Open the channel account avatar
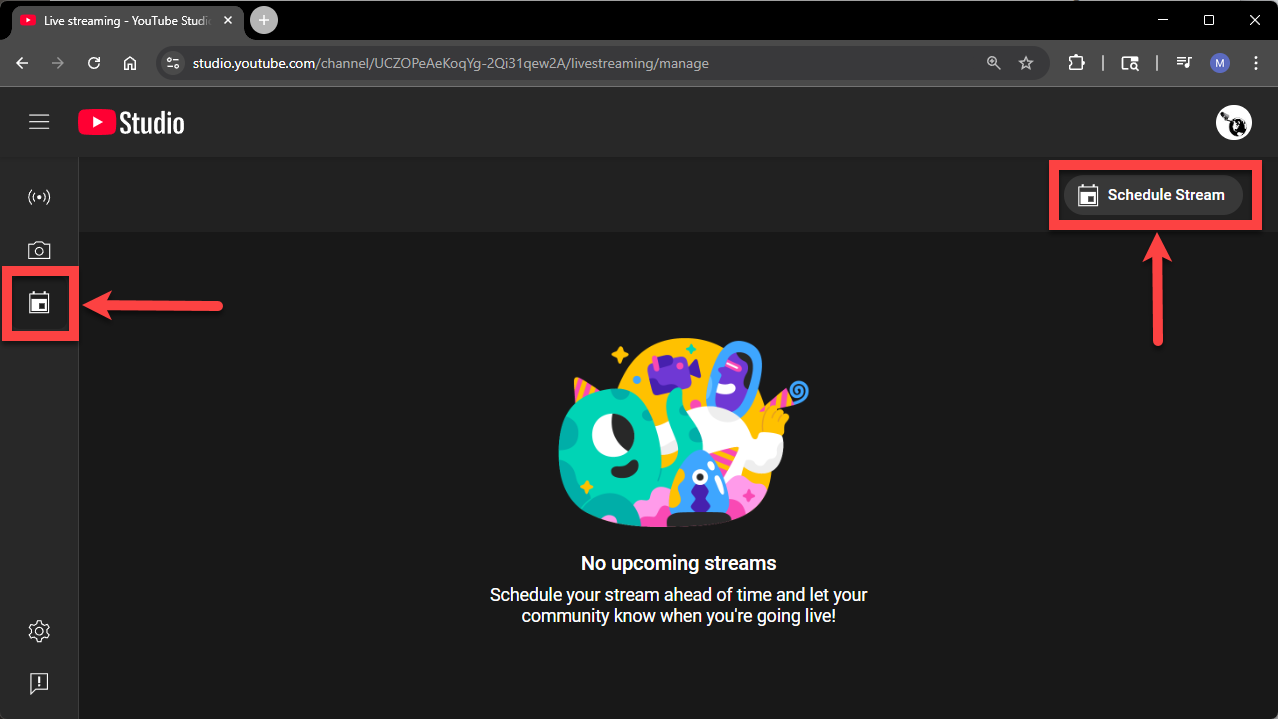This screenshot has height=719, width=1278. (1233, 123)
